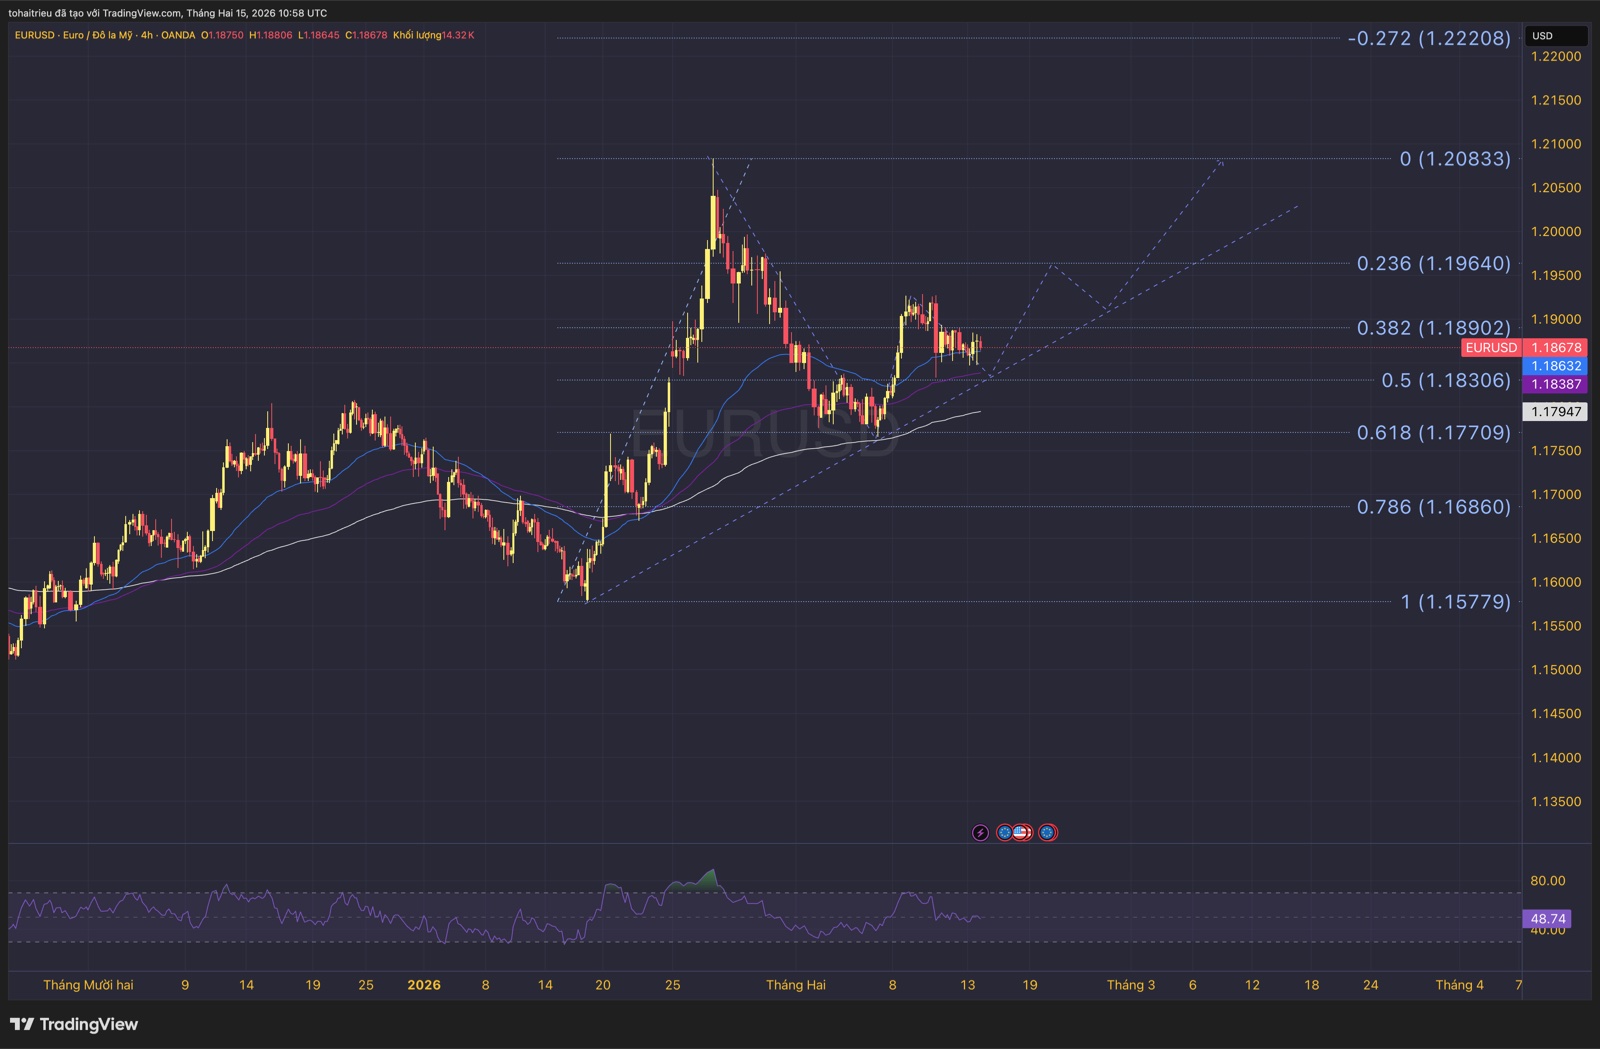Select the 0.5 (1.18306) Fibonacci level label

[1445, 380]
